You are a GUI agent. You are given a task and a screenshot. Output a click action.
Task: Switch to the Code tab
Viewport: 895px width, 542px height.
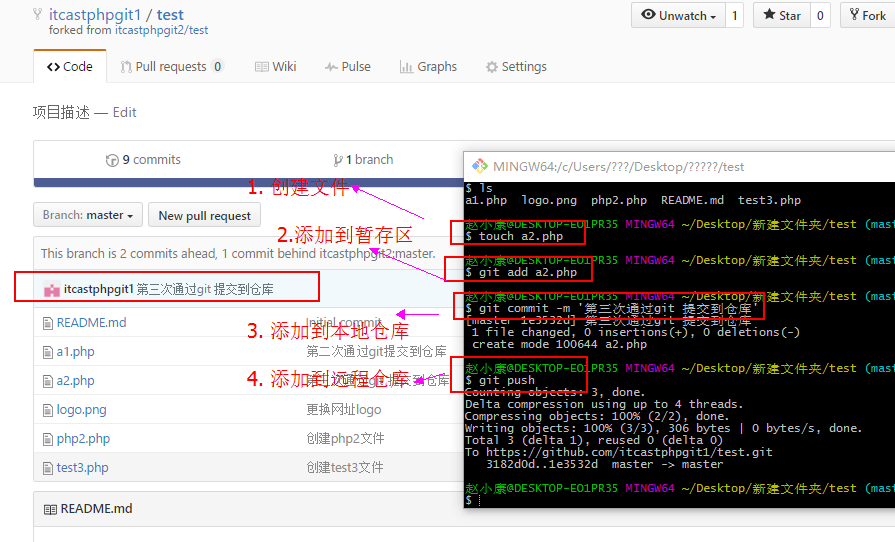pyautogui.click(x=70, y=67)
